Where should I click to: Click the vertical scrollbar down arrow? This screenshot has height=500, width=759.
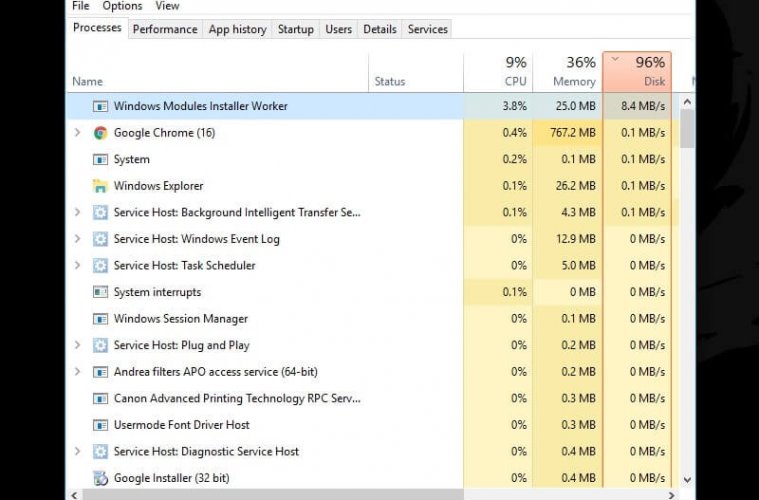[687, 480]
